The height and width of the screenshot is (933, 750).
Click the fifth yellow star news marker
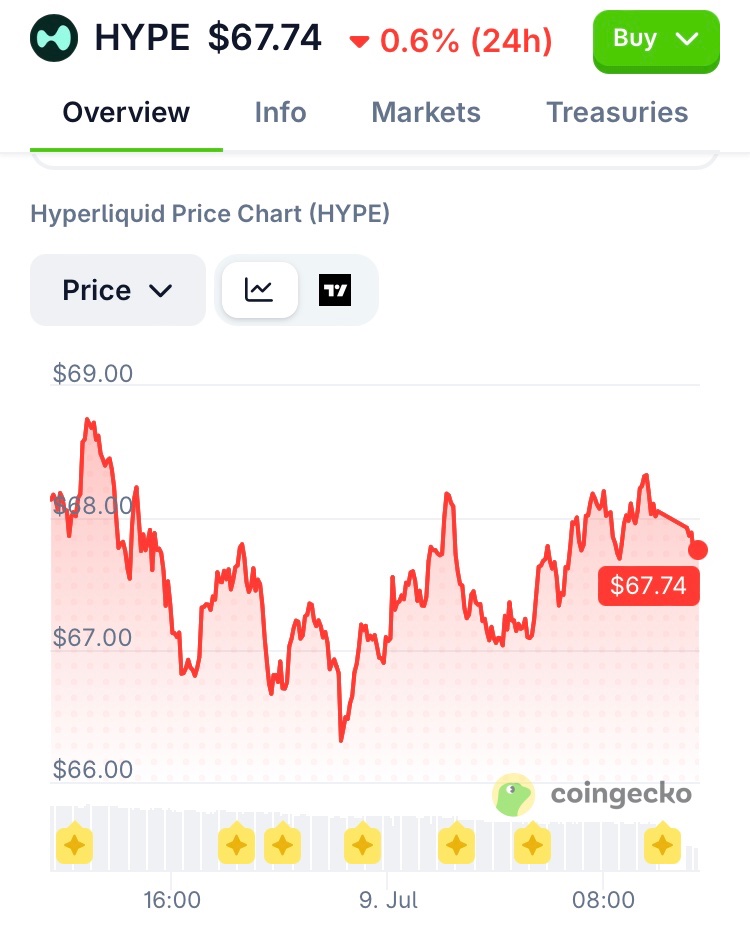(x=457, y=843)
